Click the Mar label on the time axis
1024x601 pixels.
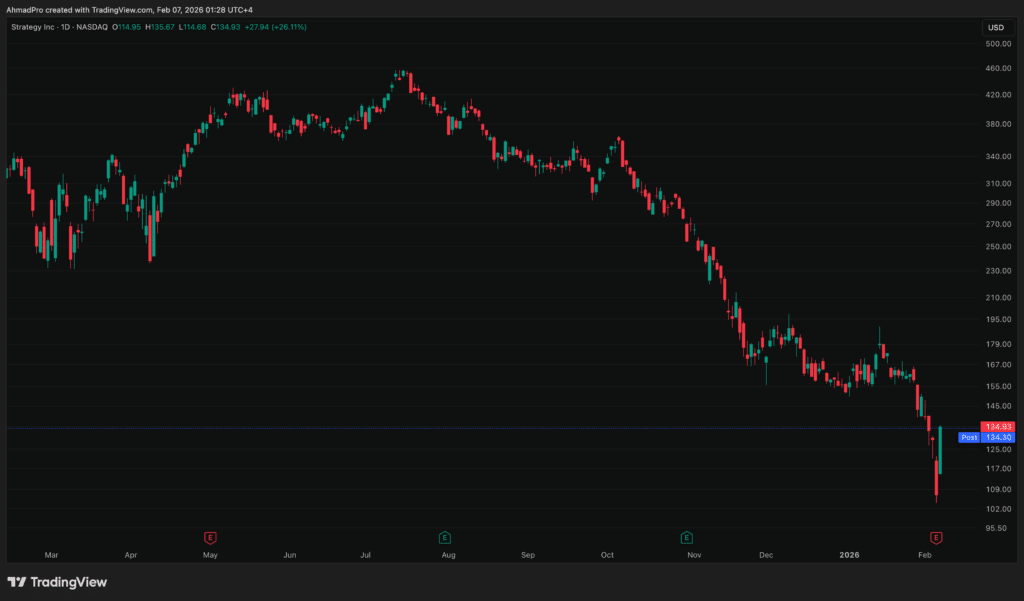[52, 554]
